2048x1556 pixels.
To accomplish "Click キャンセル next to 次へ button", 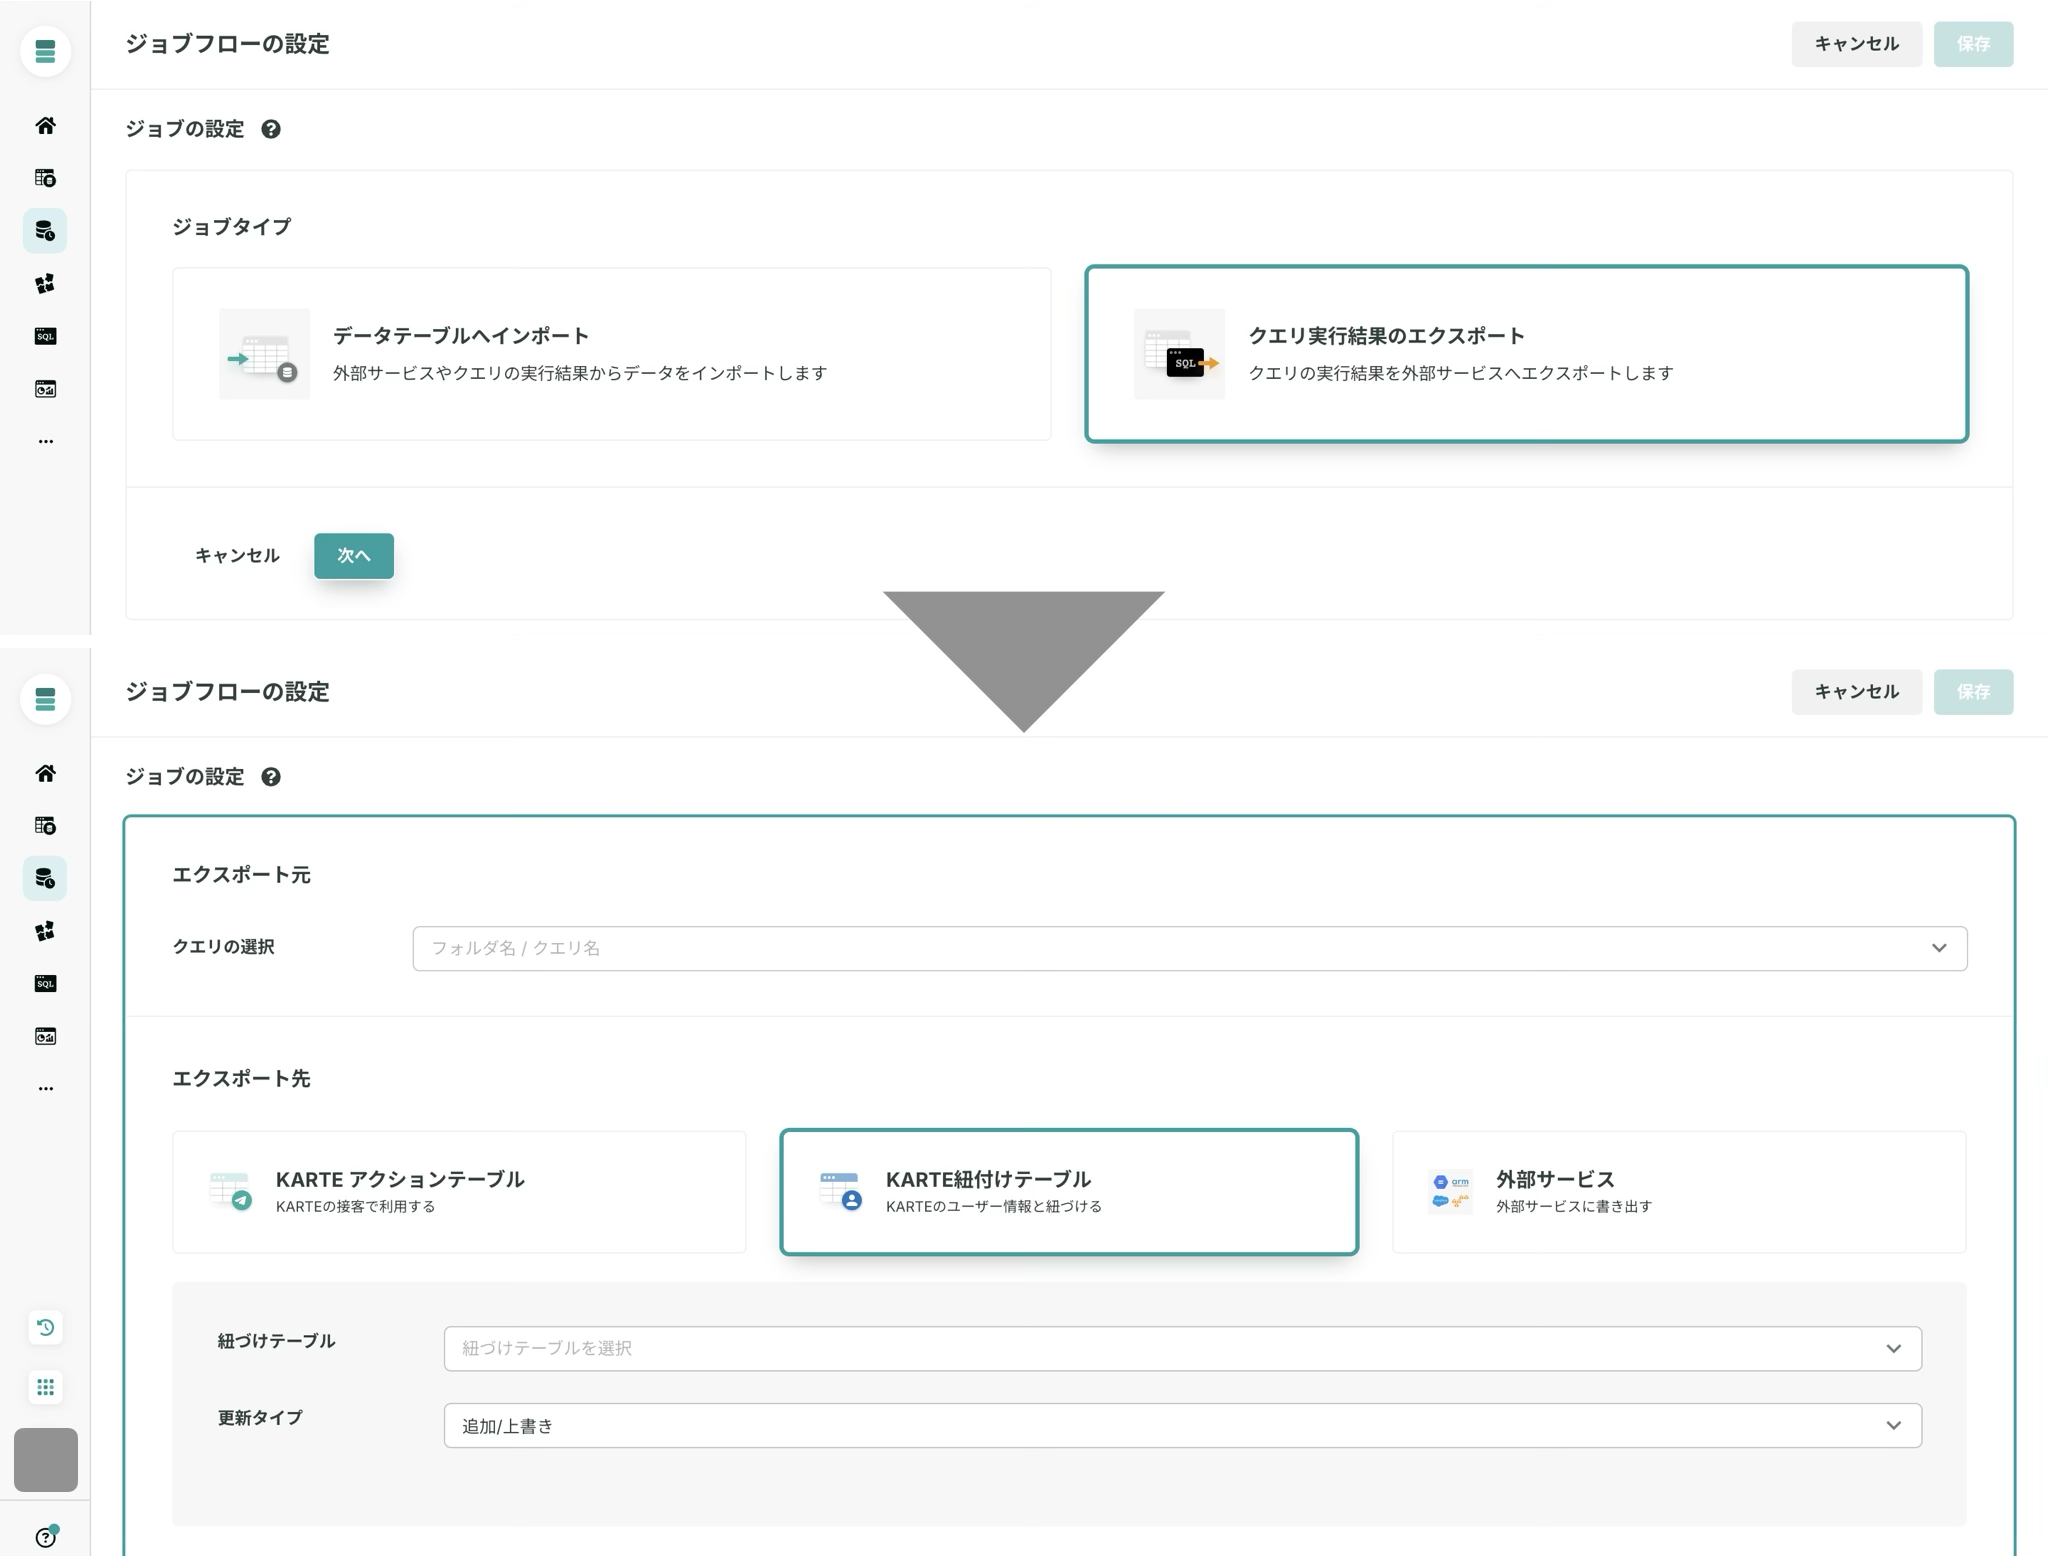I will (237, 556).
